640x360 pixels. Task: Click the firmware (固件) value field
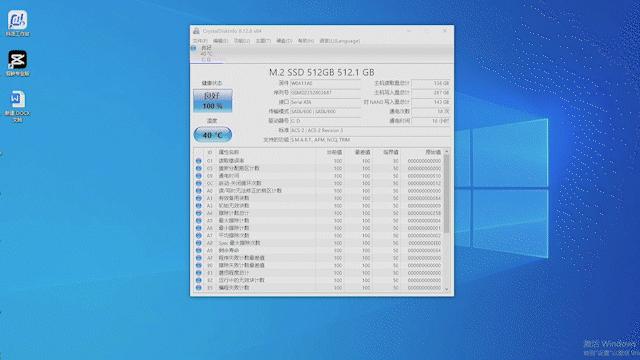325,83
